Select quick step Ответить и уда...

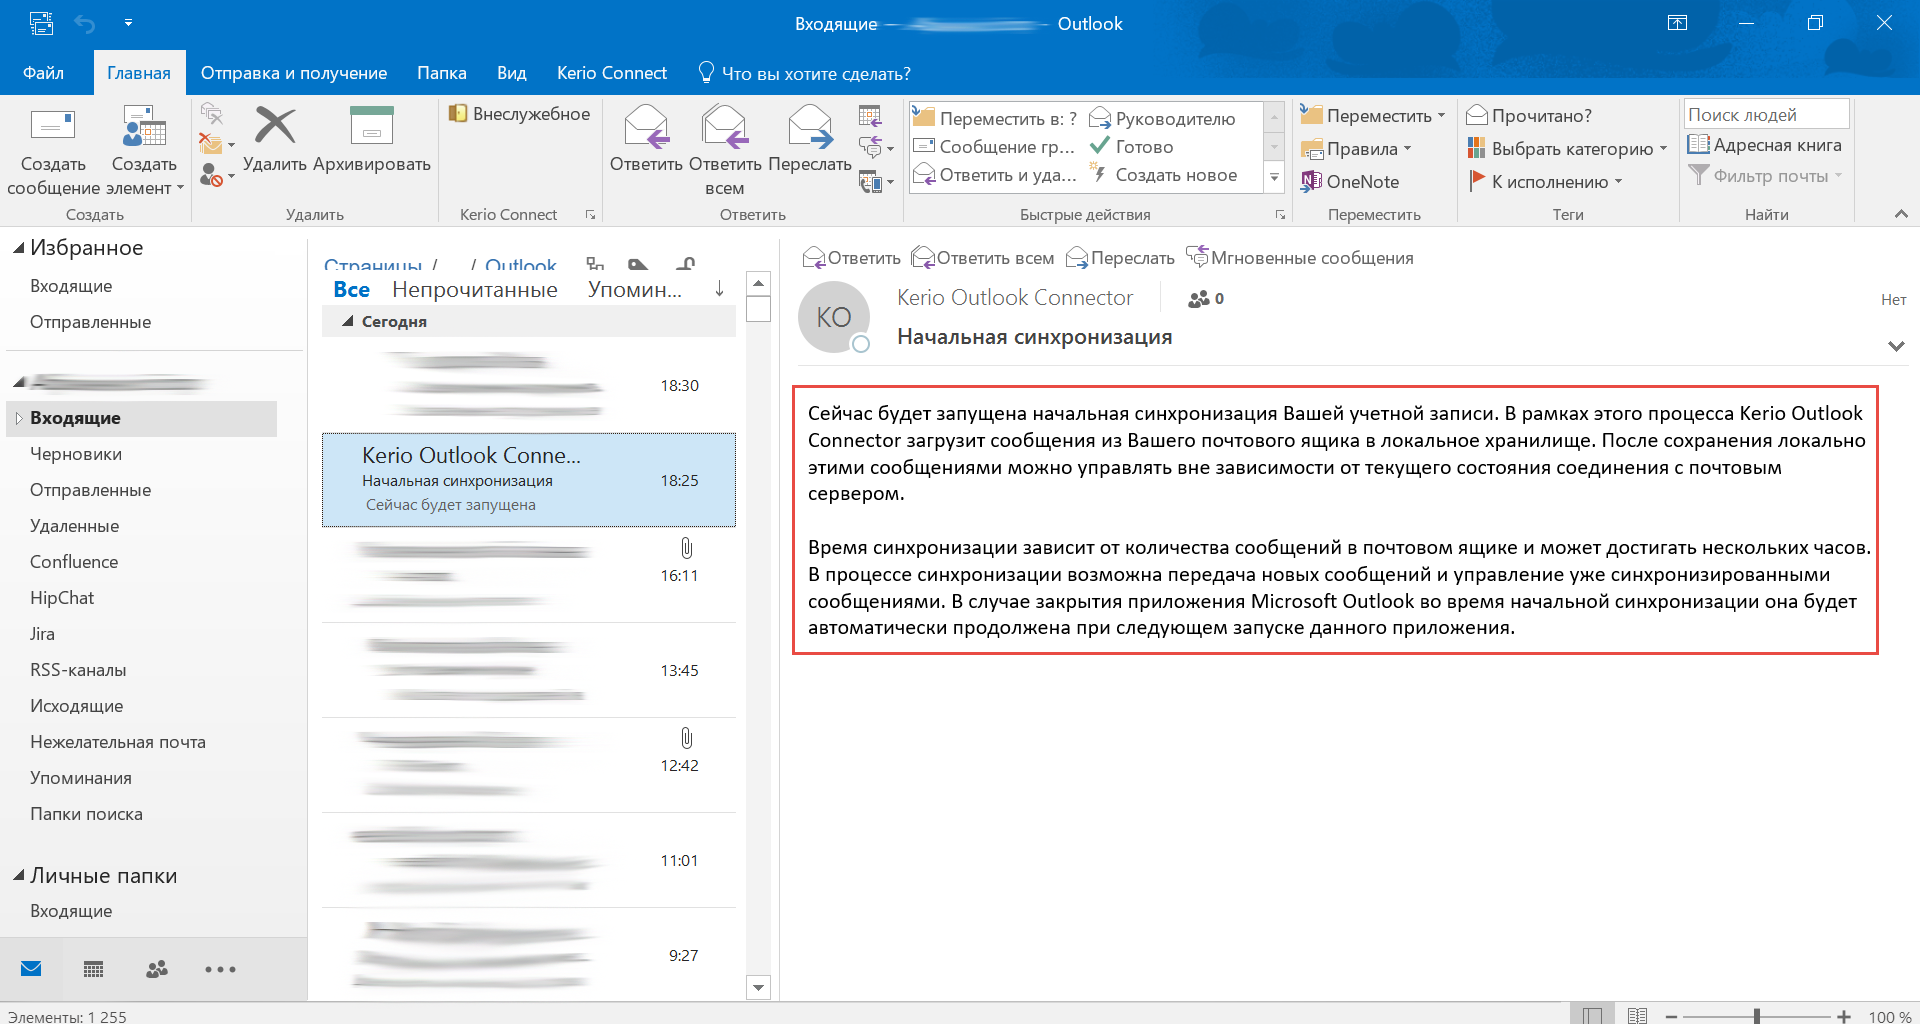pyautogui.click(x=996, y=175)
